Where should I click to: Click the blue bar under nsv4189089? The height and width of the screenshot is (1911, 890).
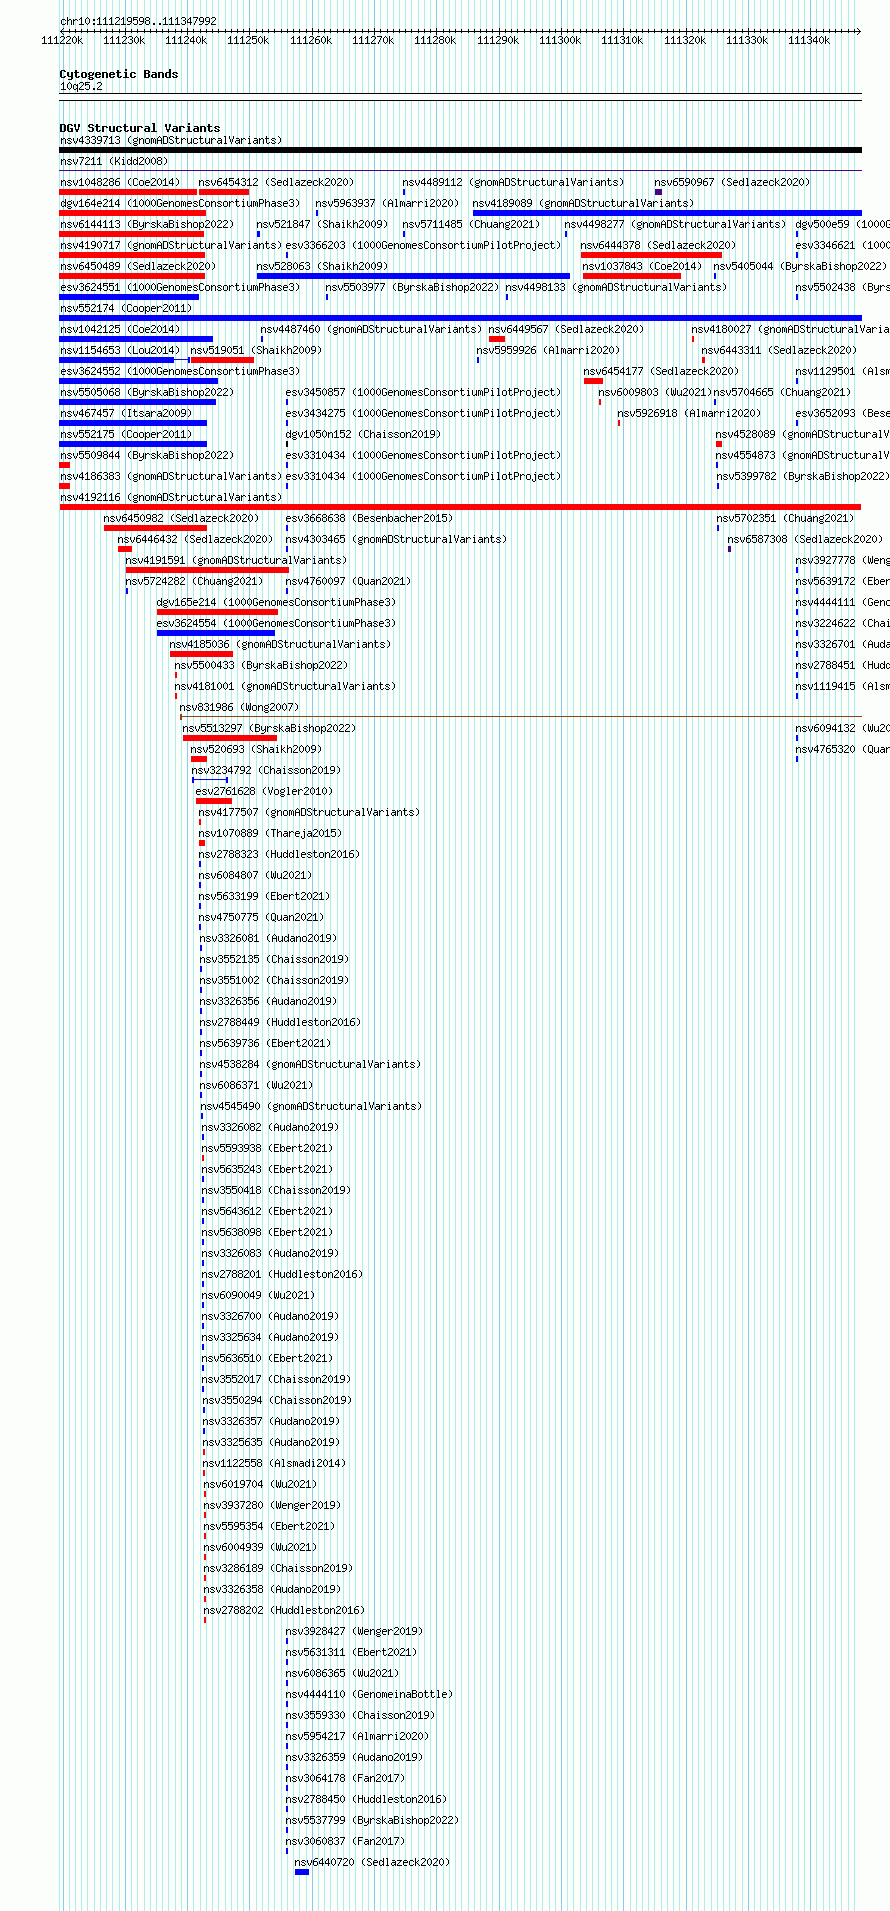pos(667,213)
